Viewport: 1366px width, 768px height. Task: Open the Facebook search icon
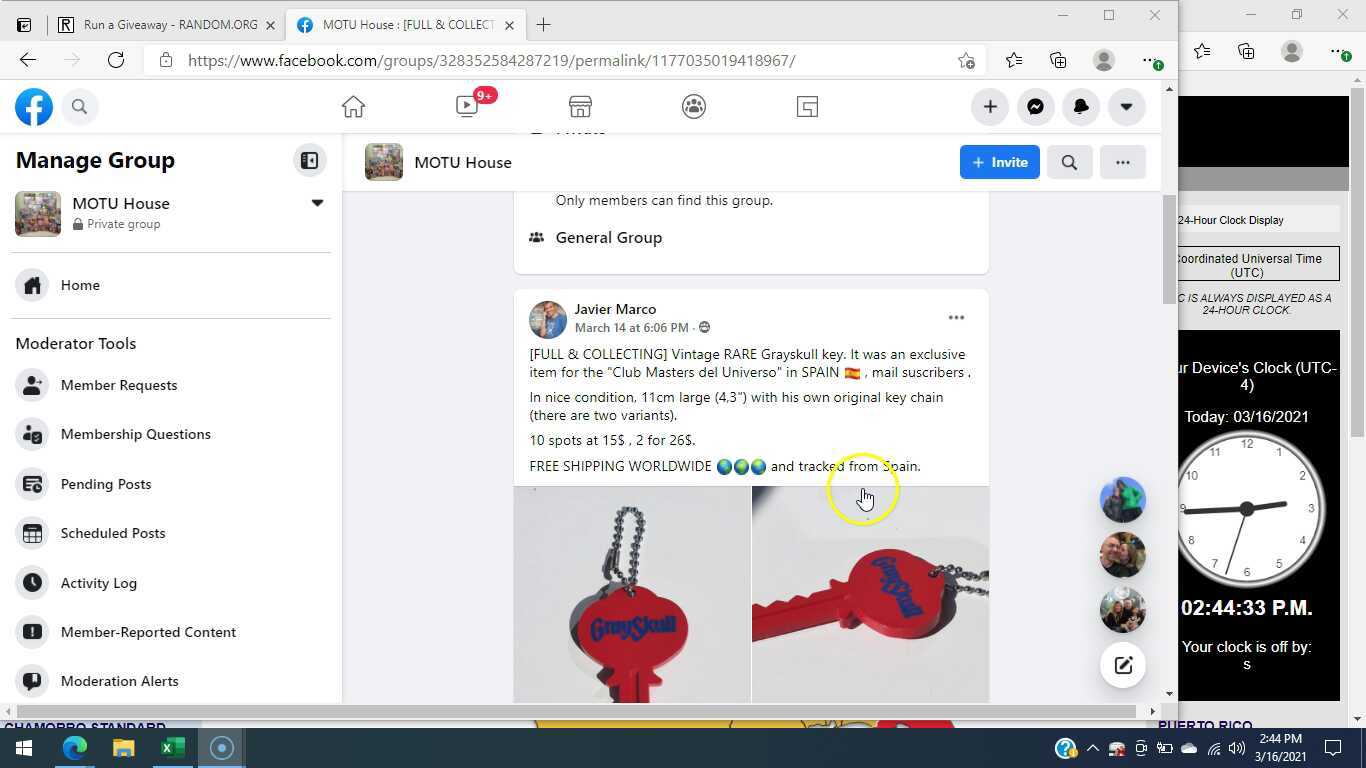(x=79, y=107)
